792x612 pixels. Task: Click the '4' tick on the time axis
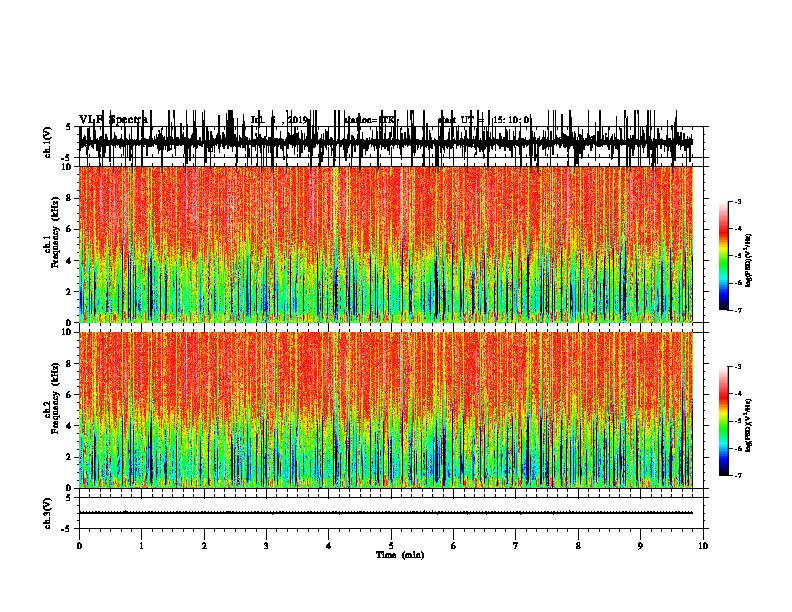pyautogui.click(x=329, y=546)
